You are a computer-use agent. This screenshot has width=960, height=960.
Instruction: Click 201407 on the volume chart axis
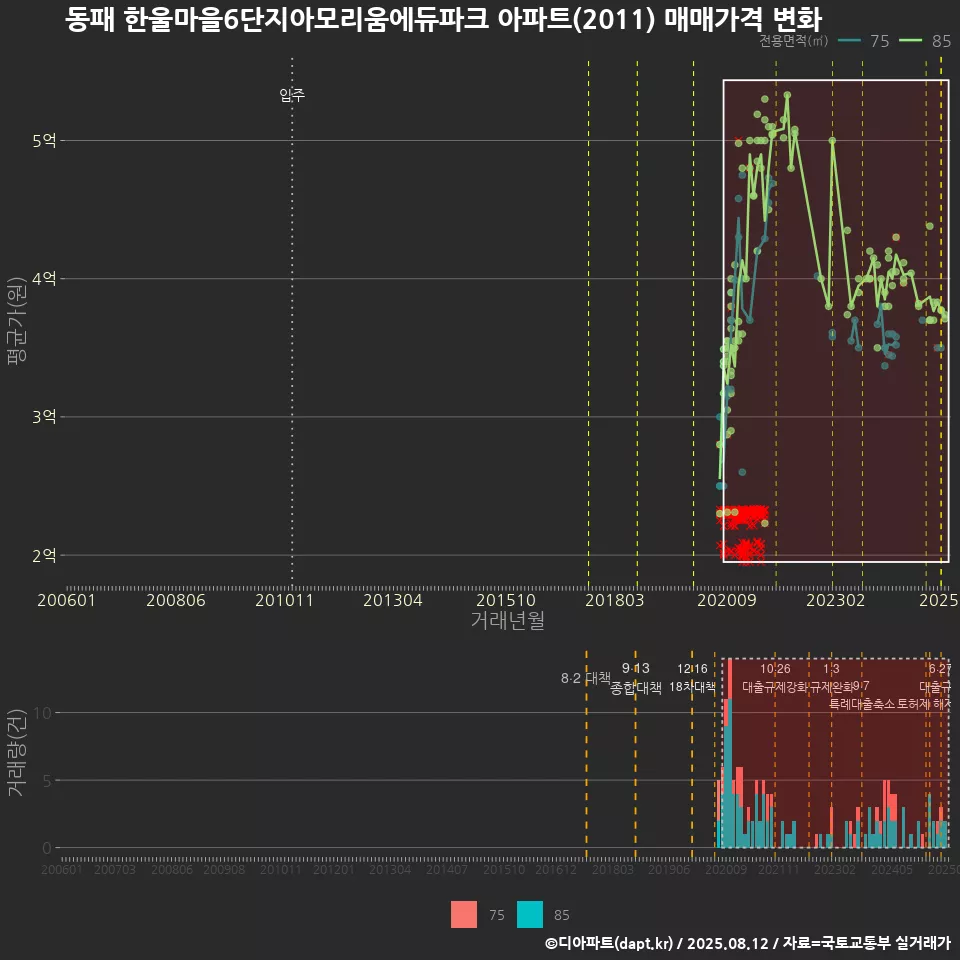coord(447,870)
